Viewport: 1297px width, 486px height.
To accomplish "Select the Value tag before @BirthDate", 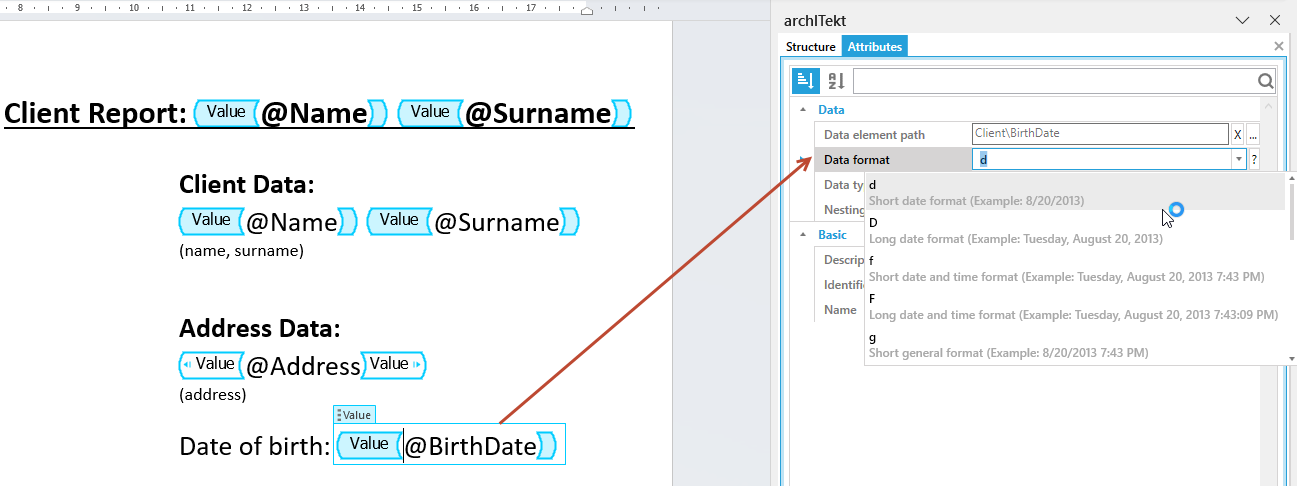I will 369,444.
